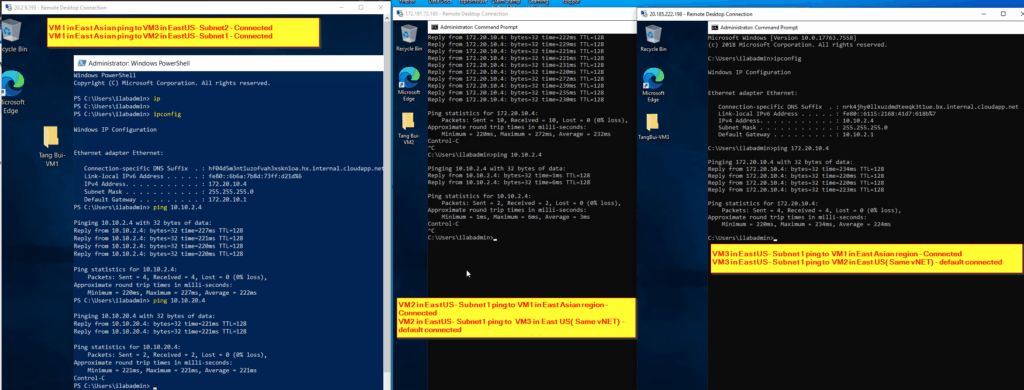The image size is (1024, 390).
Task: Click the 'ping 10.10.20.4' command in PowerShell
Action: 179,300
